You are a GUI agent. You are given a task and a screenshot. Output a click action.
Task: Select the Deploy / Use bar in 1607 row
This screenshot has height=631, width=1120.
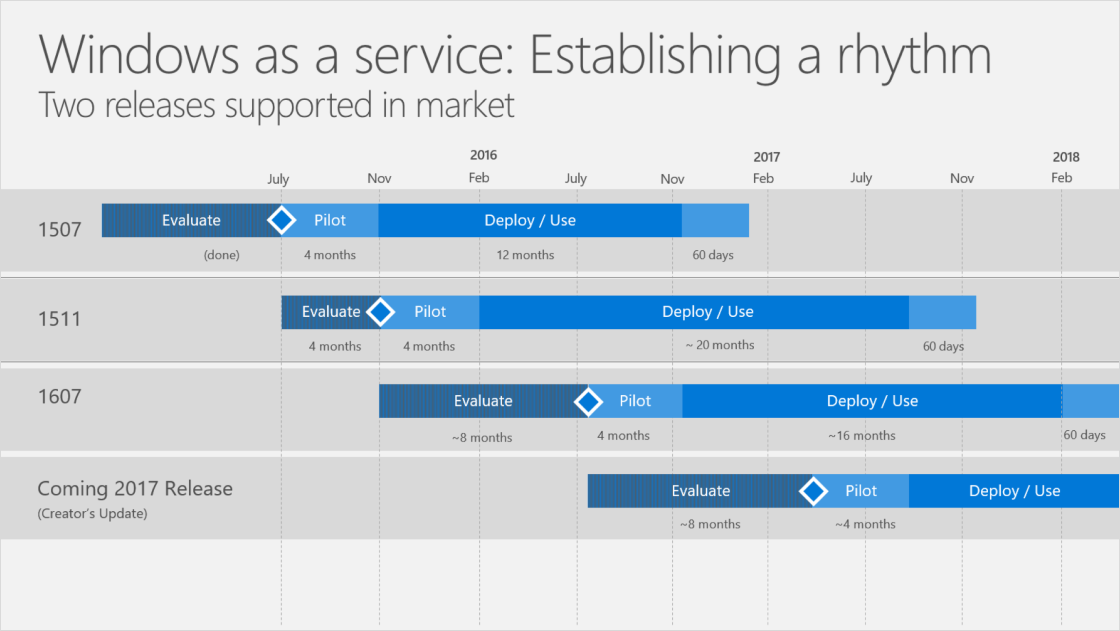[x=872, y=401]
